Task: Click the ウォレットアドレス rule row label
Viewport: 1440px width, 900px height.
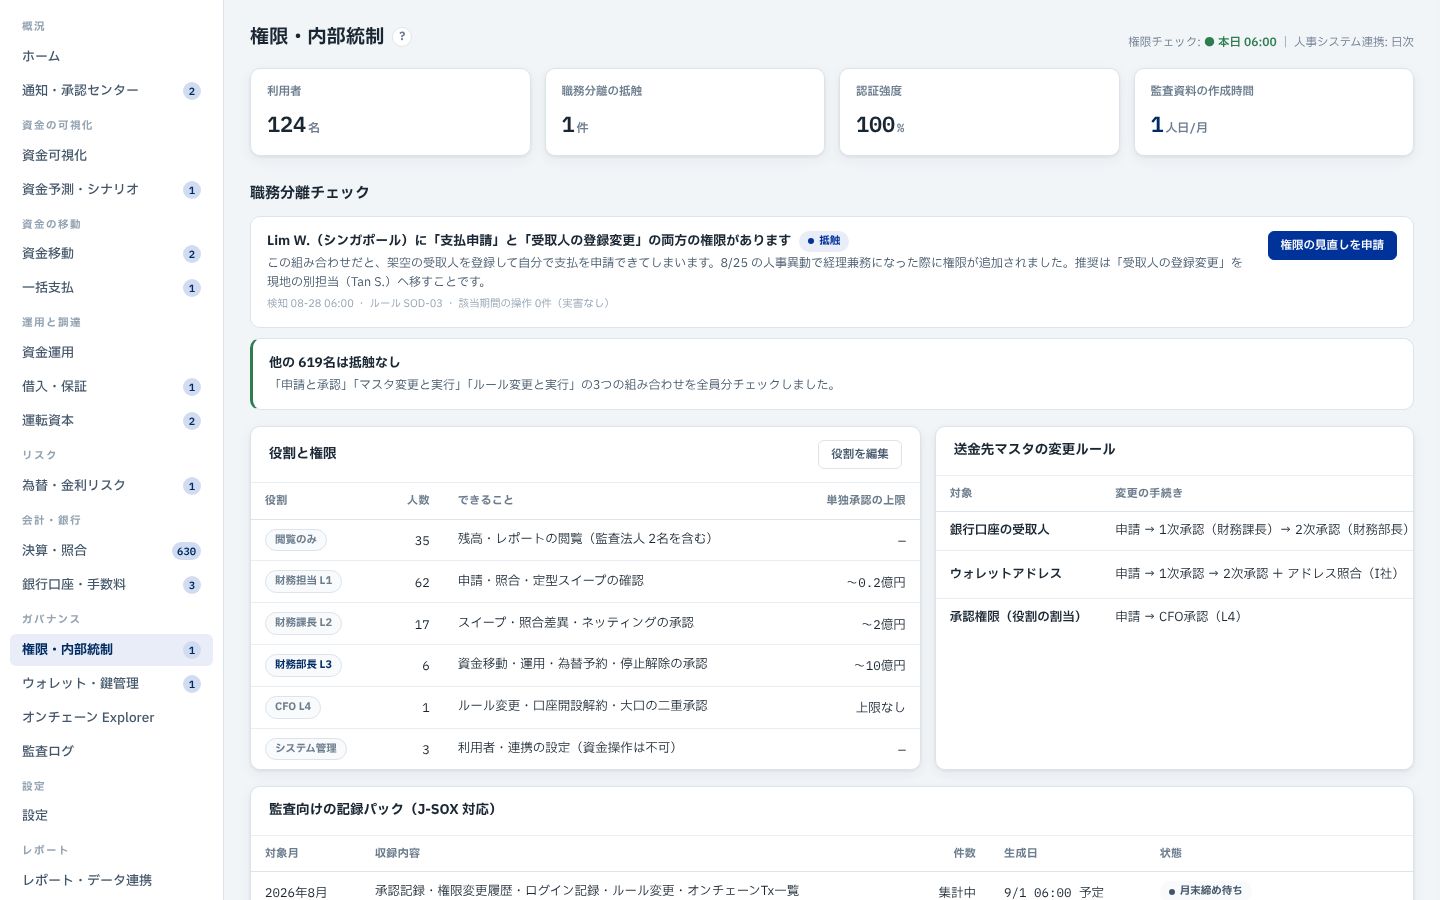Action: point(1006,574)
